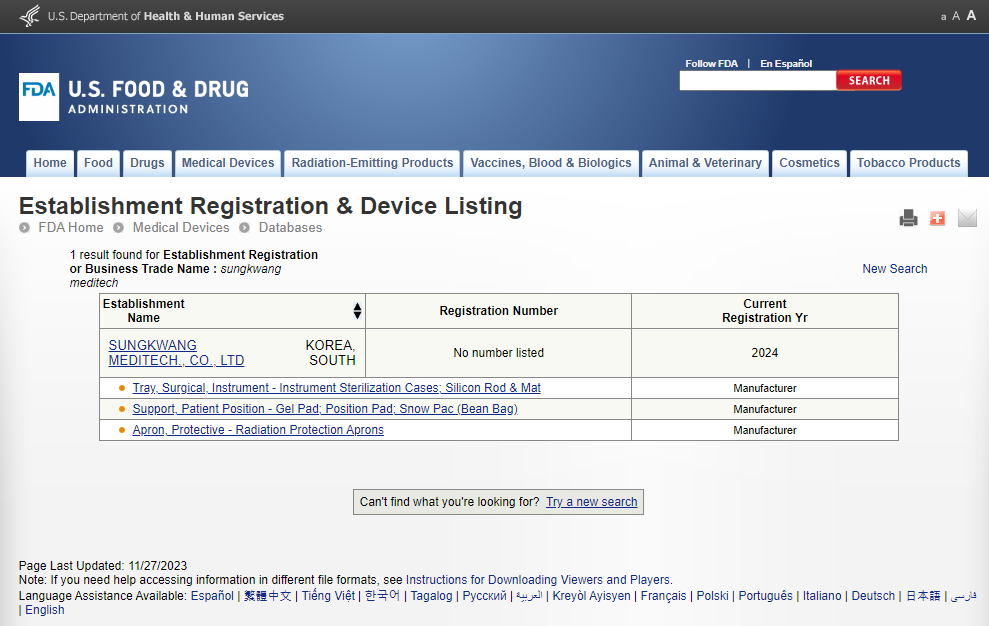Viewport: 989px width, 626px height.
Task: Go to Tobacco Products tab
Action: coord(908,163)
